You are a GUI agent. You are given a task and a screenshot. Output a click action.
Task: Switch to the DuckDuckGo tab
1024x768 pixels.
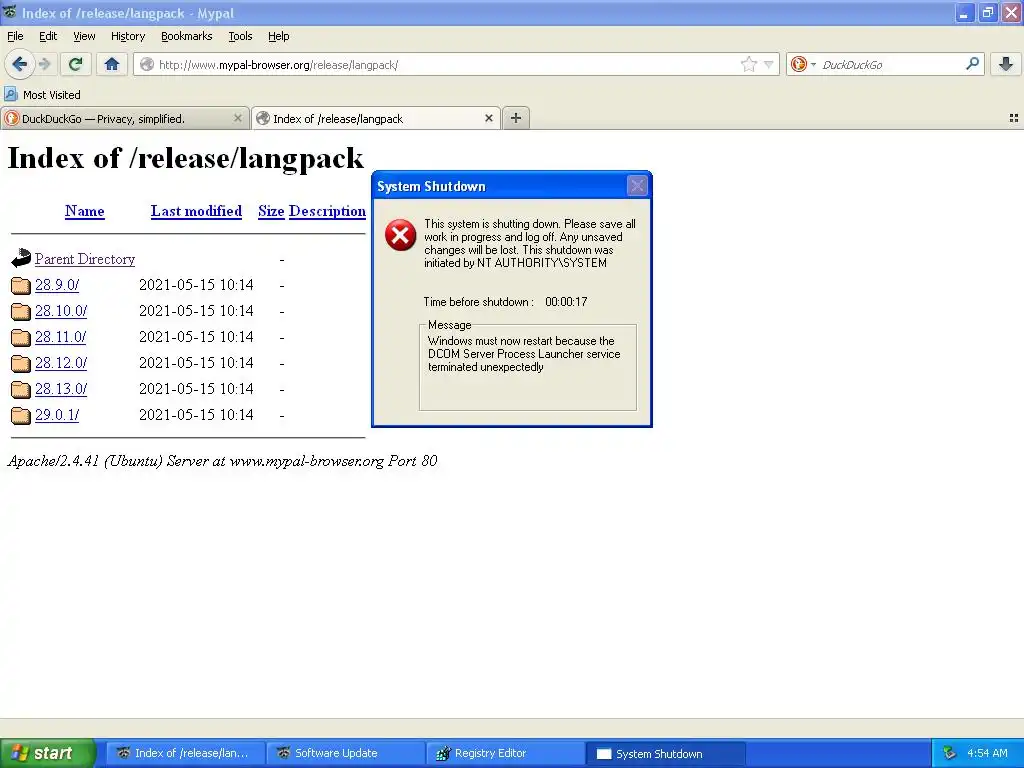125,118
